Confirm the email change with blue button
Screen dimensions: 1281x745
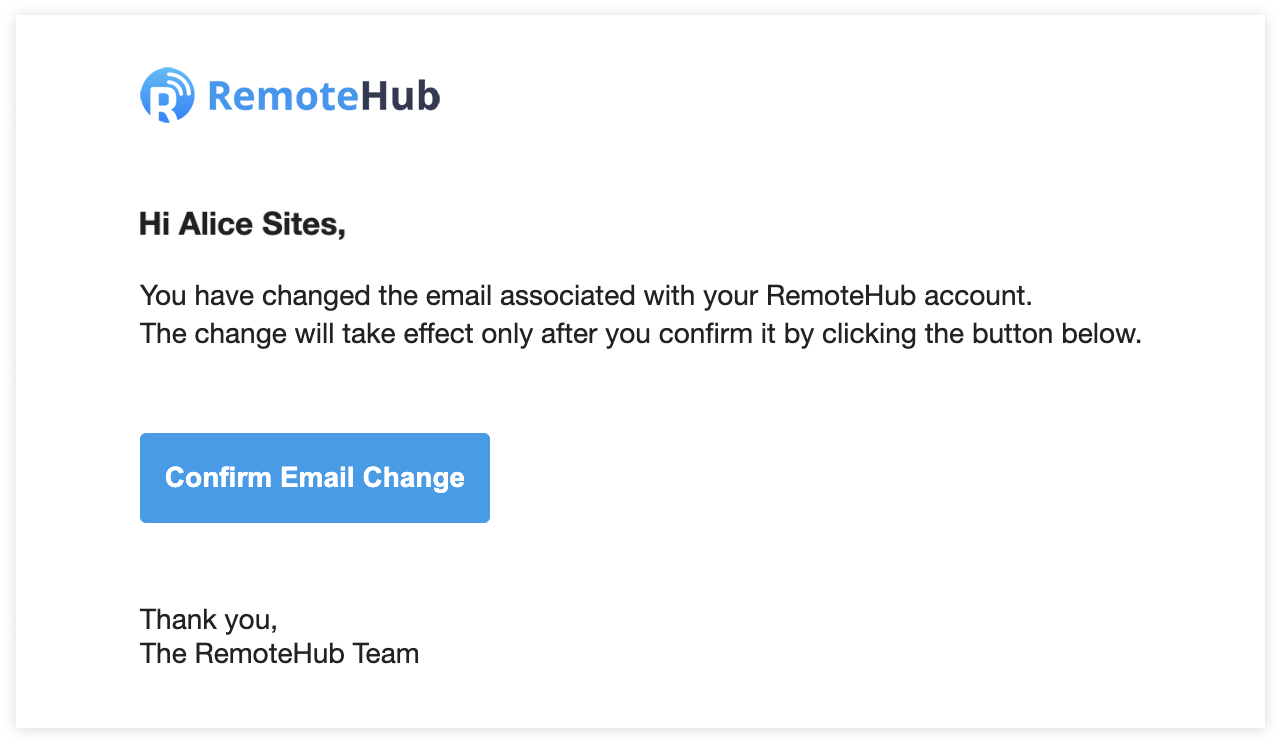pos(315,478)
